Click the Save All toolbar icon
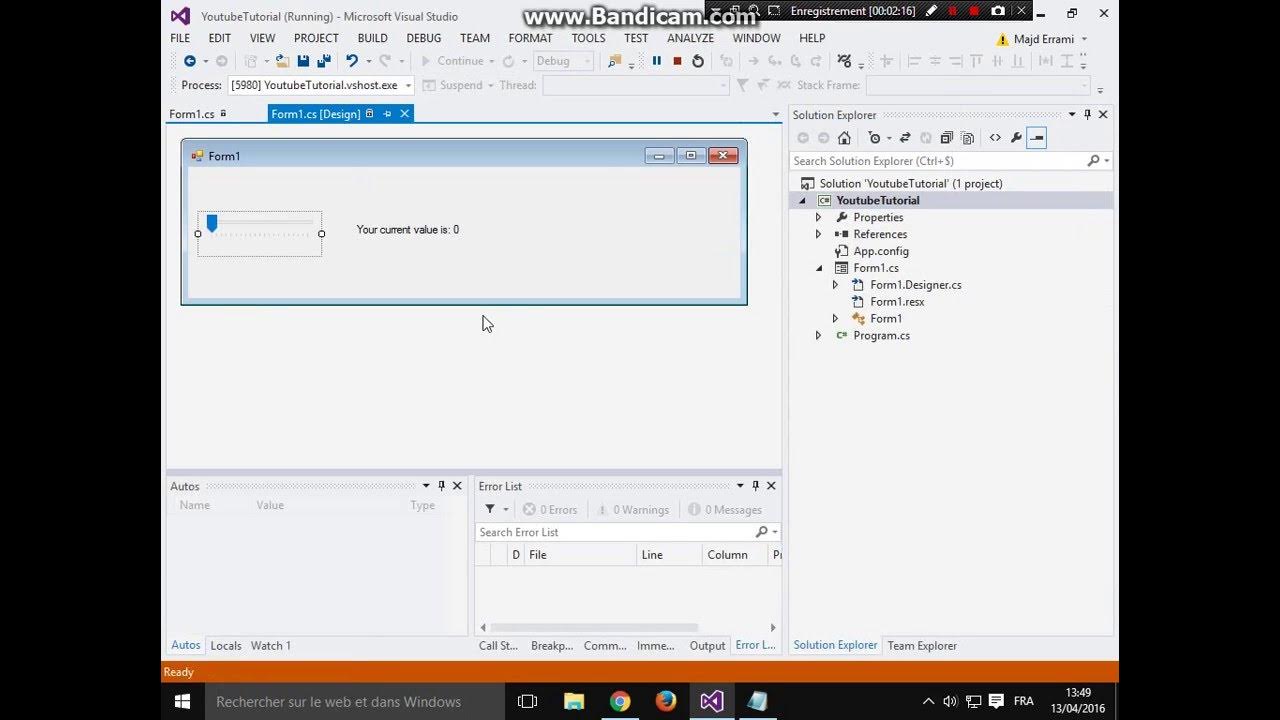 pos(323,61)
